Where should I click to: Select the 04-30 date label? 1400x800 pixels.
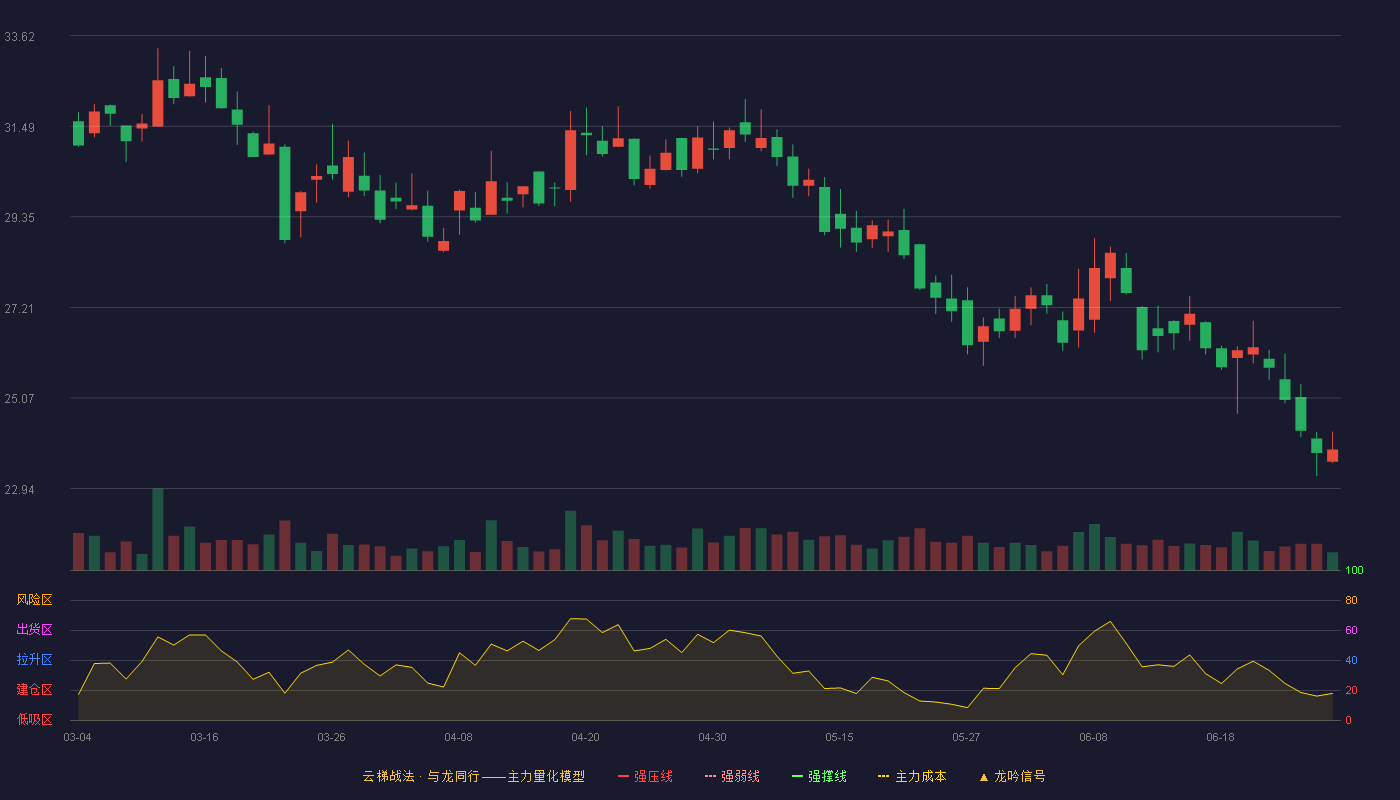click(x=712, y=737)
